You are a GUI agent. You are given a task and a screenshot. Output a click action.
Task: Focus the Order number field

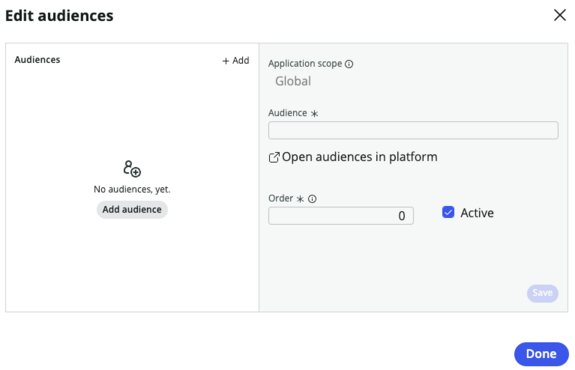[341, 216]
